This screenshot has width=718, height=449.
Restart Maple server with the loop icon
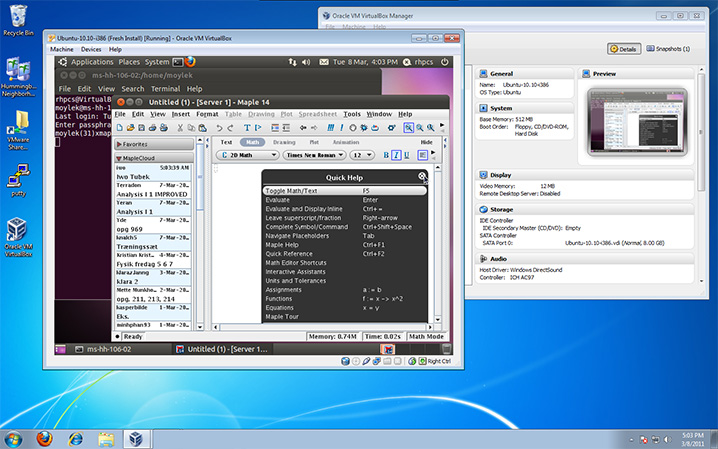point(375,128)
